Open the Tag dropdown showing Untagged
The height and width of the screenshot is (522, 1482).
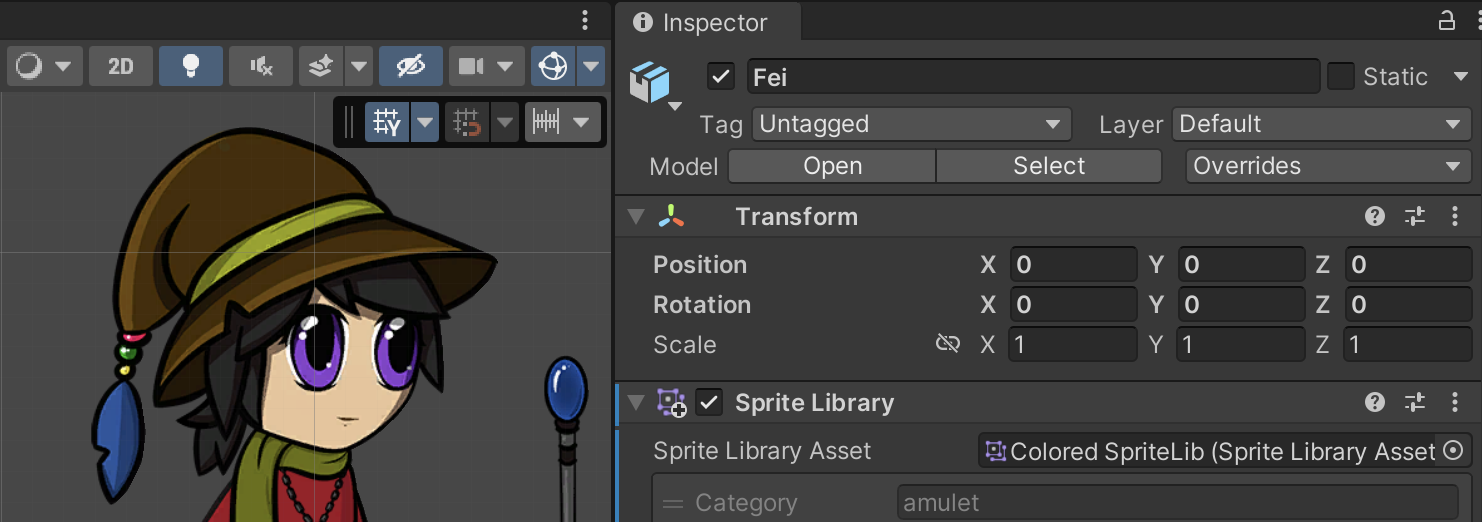910,125
